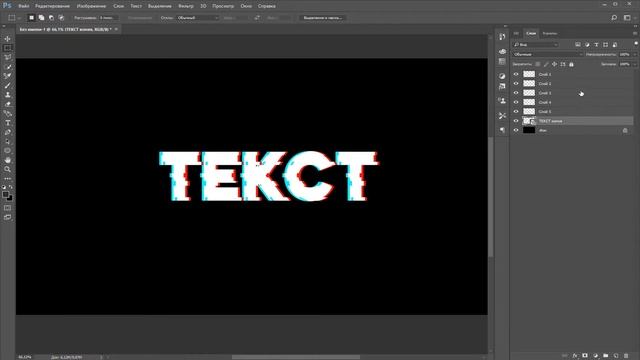
Task: Open the Edit Toolbar three-dots button
Action: 7,179
